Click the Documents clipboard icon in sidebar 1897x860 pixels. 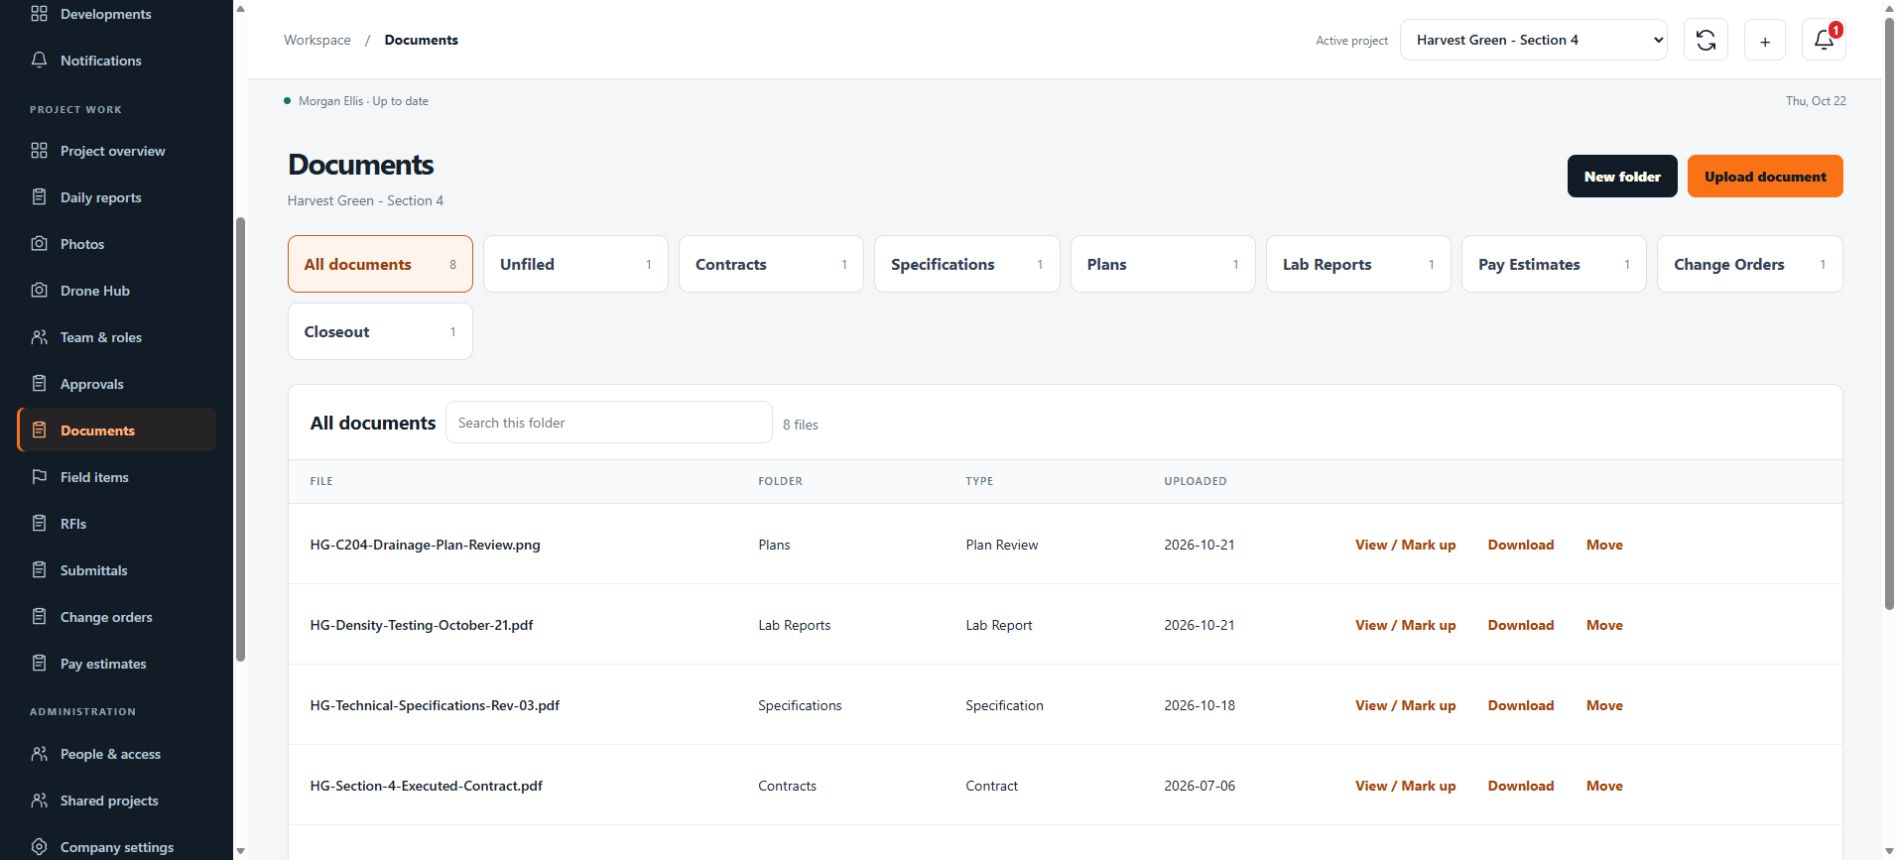[x=39, y=430]
